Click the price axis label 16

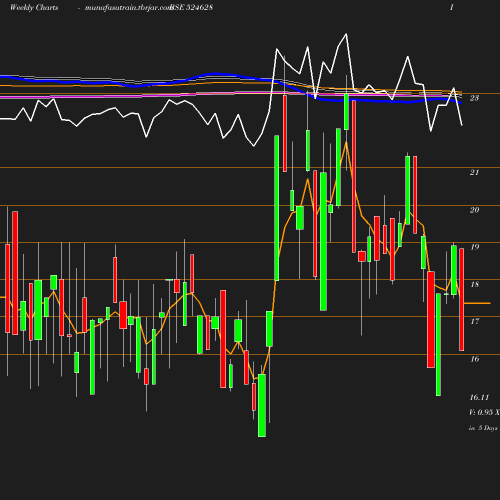tap(474, 359)
